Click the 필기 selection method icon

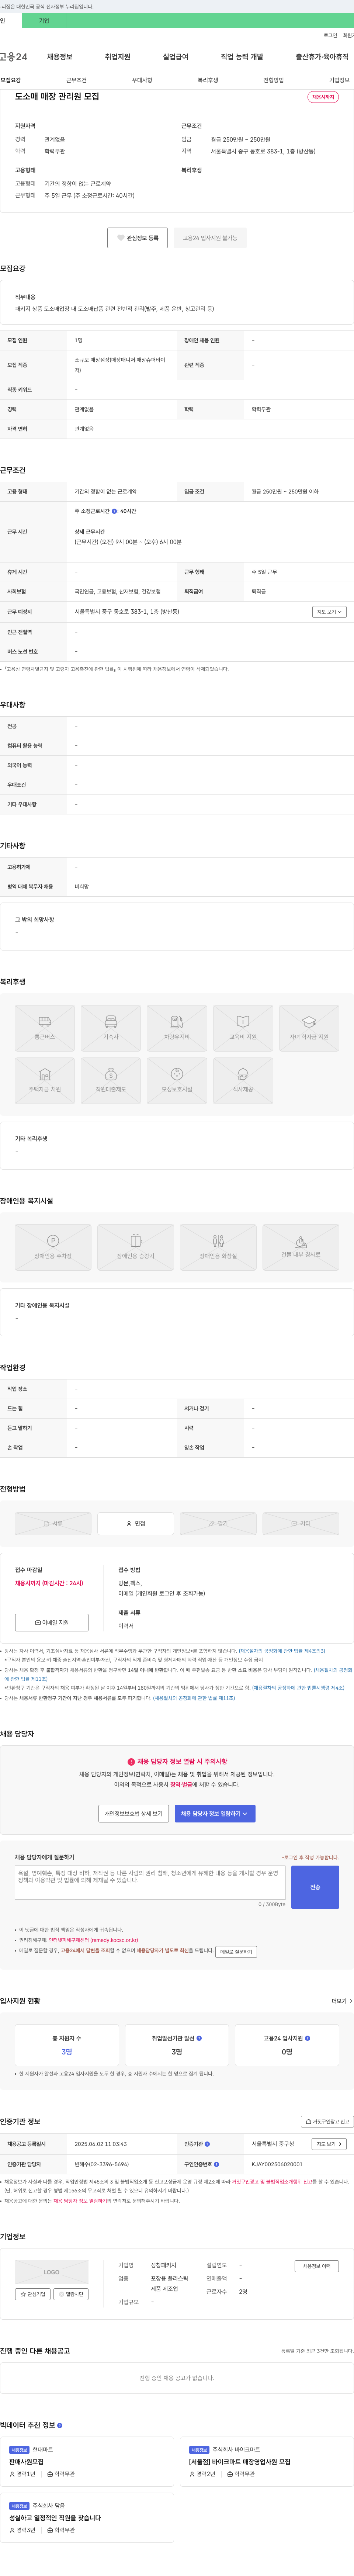(218, 1523)
